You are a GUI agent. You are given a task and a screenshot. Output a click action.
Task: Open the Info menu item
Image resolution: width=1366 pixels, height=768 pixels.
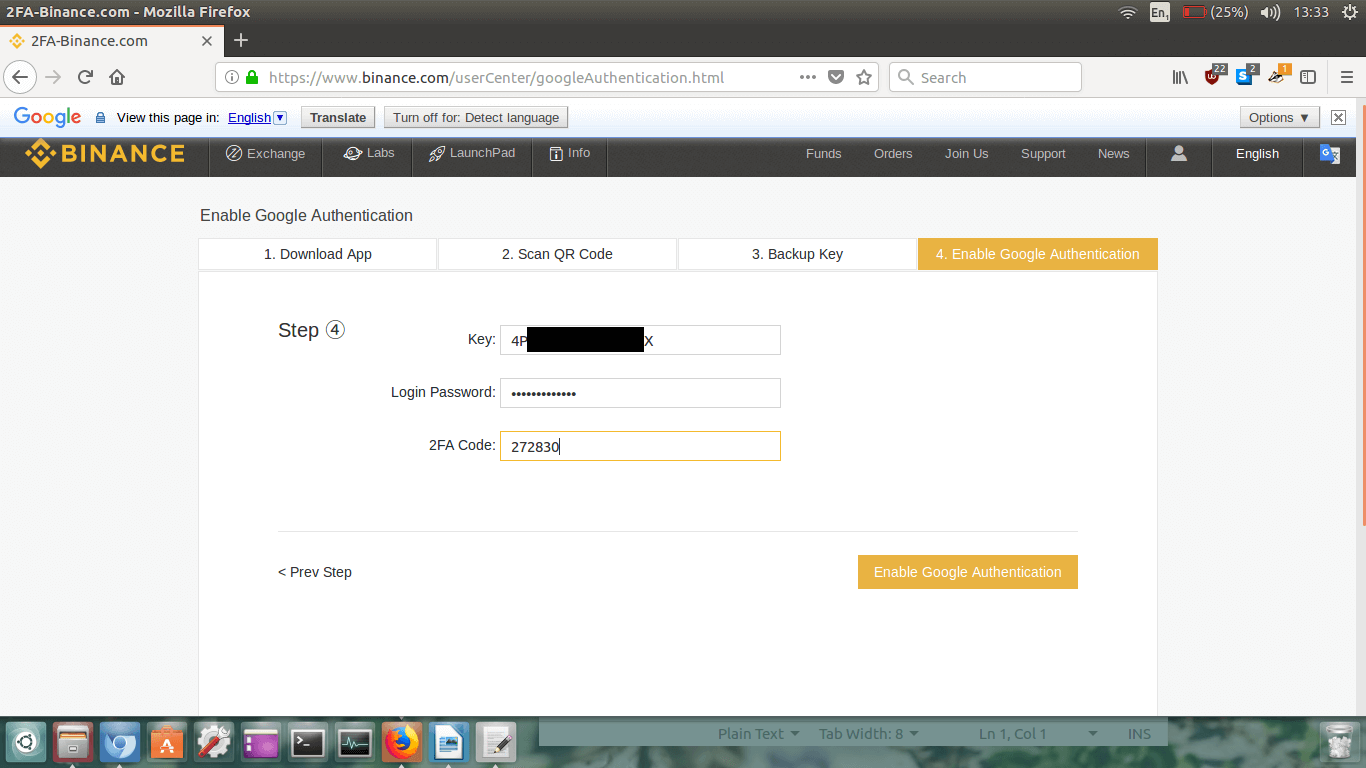(569, 154)
